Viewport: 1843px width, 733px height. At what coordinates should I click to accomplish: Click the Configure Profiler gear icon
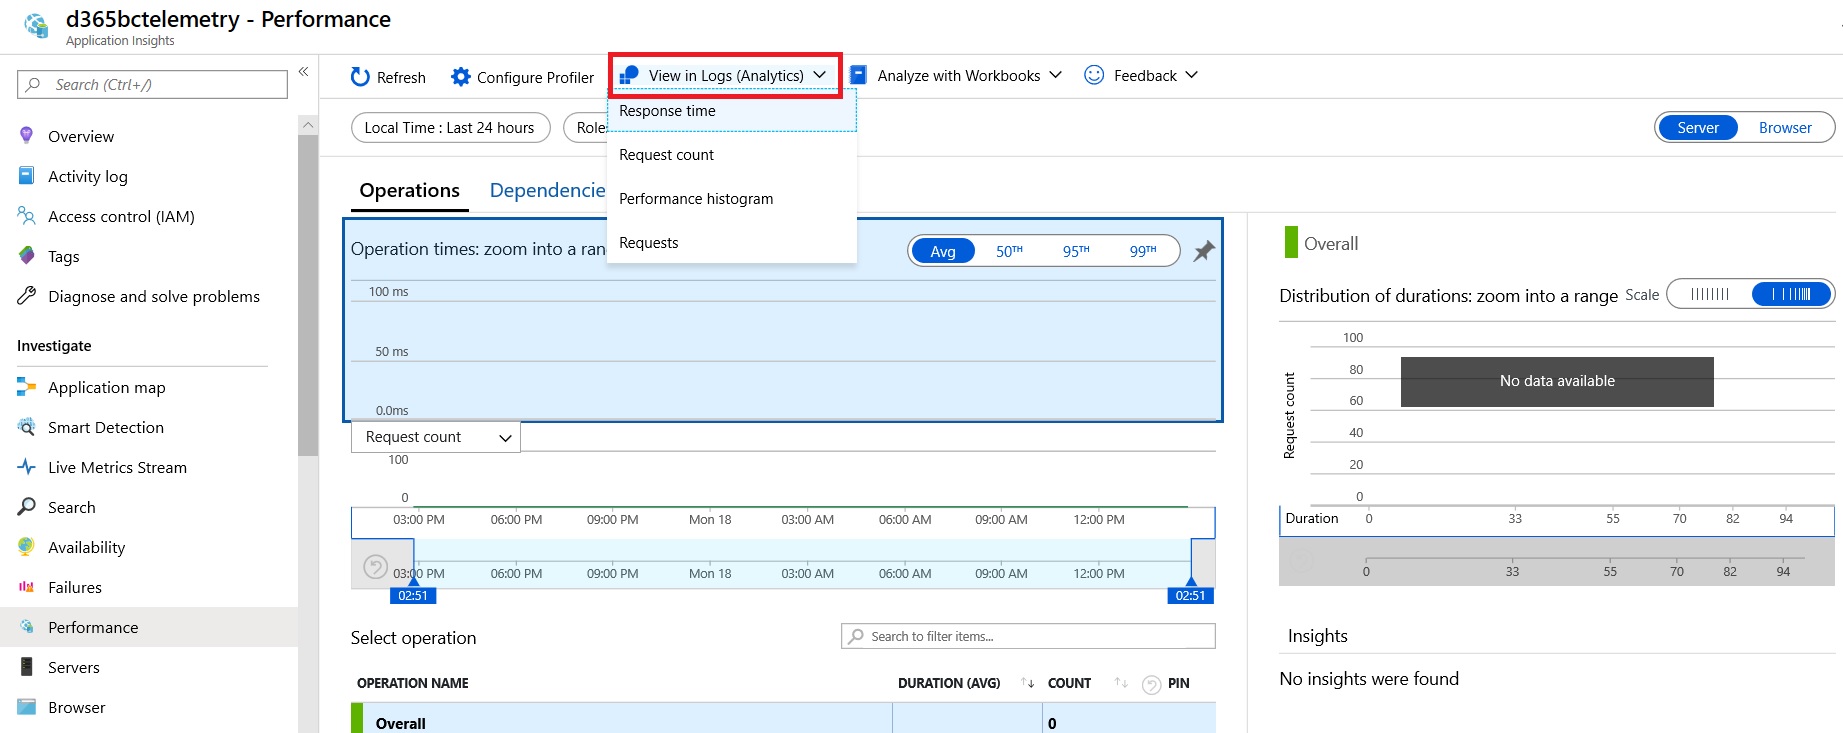460,77
